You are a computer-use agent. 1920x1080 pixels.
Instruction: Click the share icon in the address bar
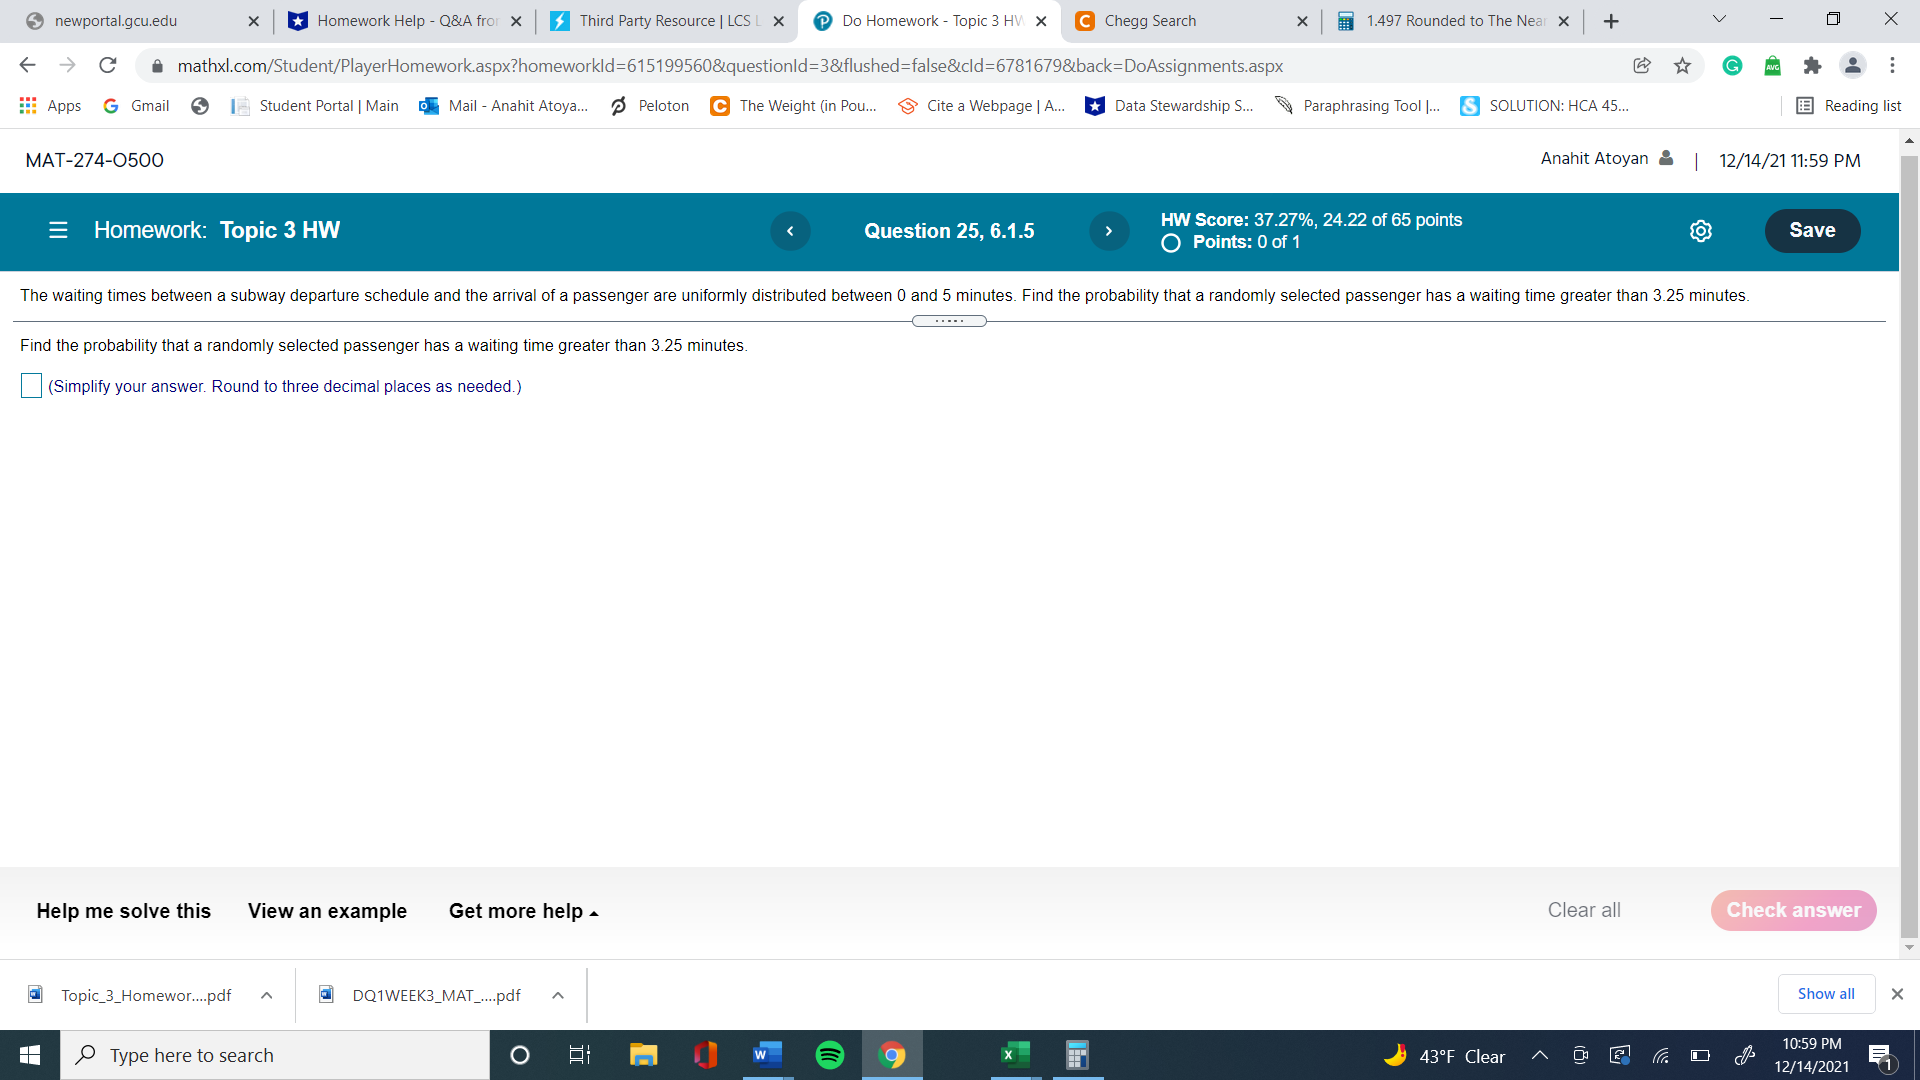tap(1642, 65)
